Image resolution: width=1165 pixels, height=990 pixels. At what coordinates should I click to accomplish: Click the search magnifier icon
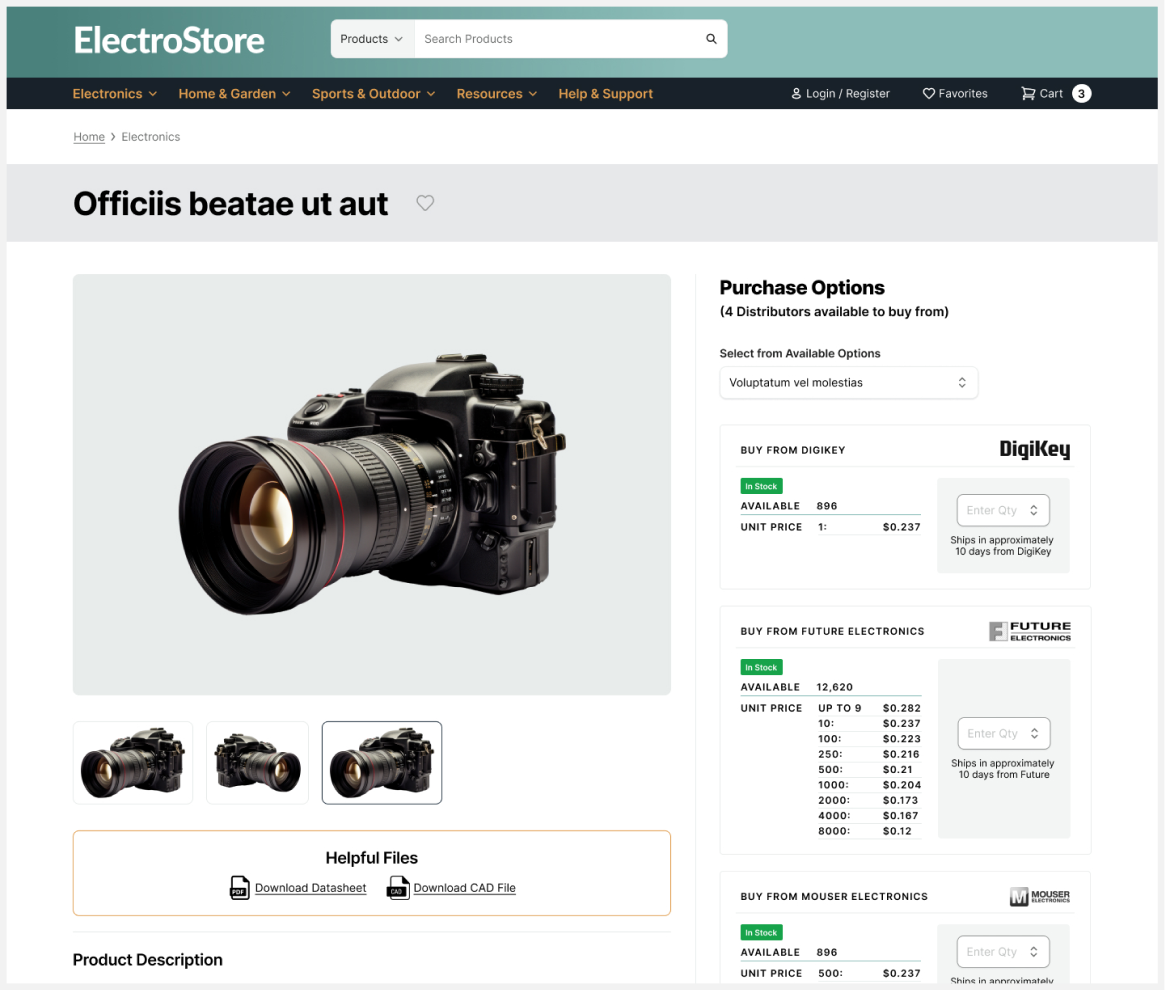(x=711, y=38)
